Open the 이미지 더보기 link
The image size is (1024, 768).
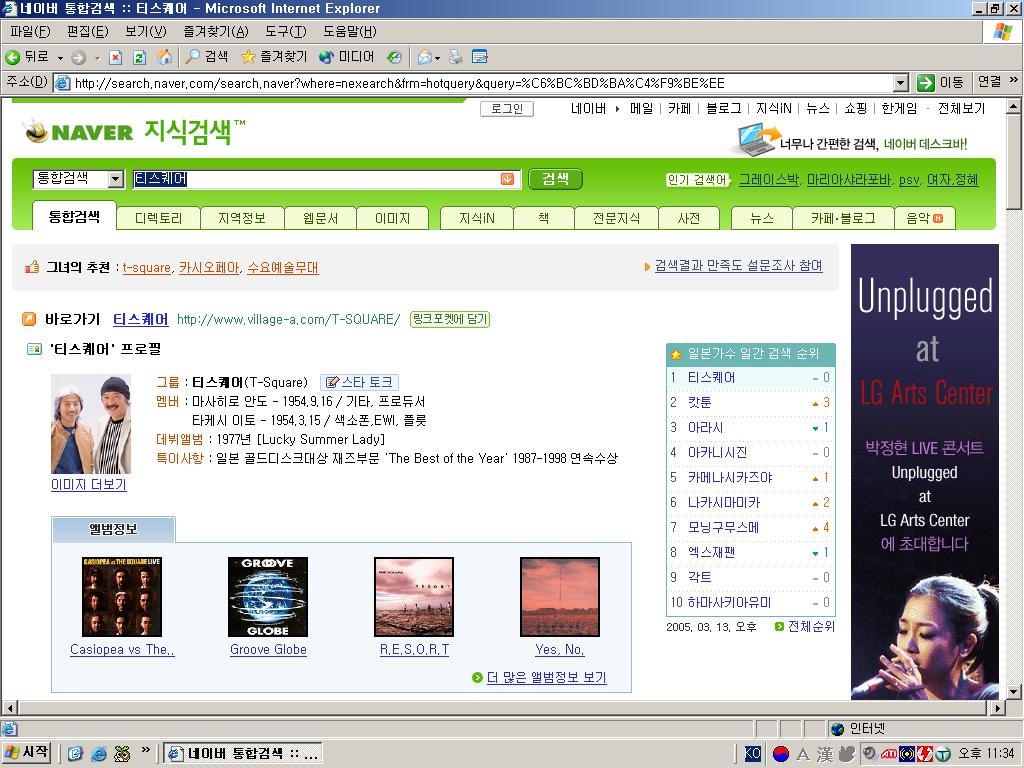[x=89, y=485]
